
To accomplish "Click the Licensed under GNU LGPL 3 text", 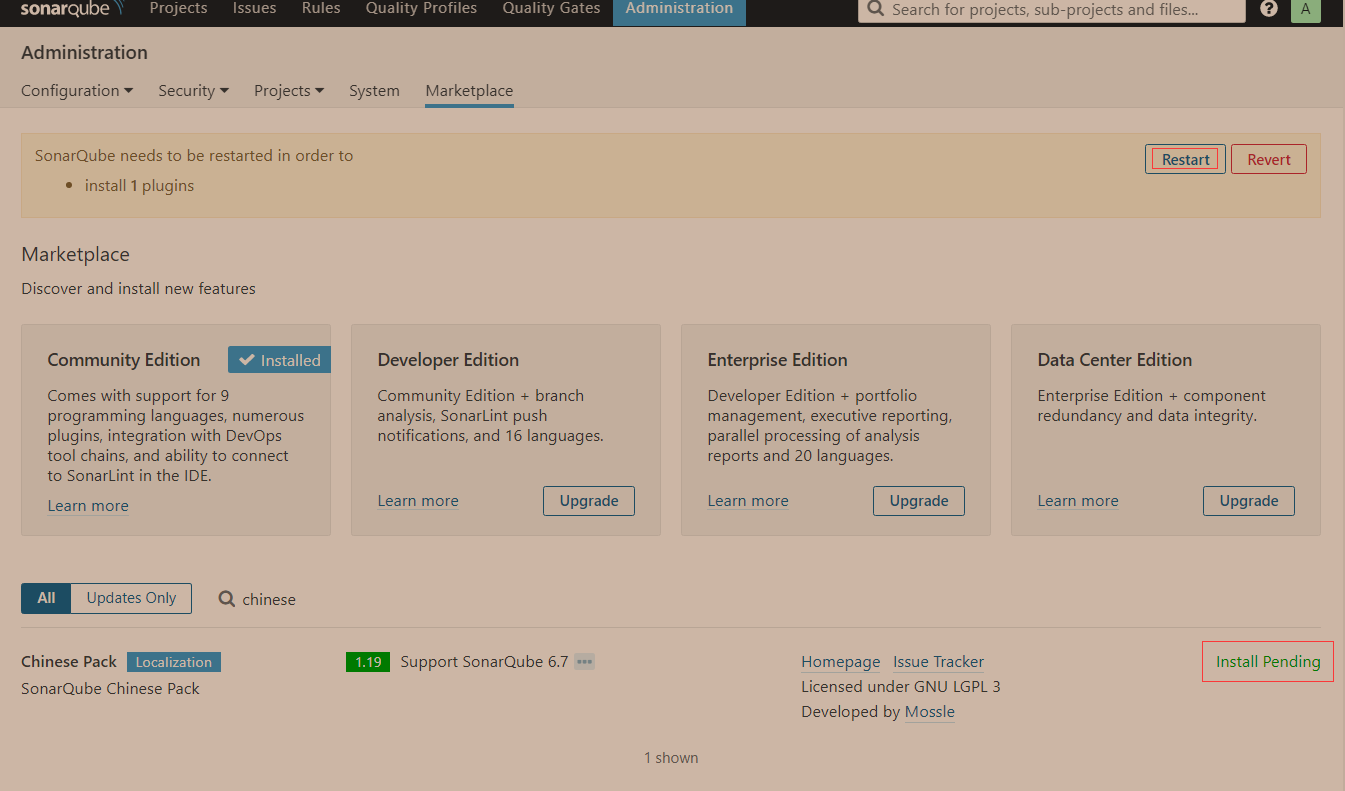I will point(901,687).
